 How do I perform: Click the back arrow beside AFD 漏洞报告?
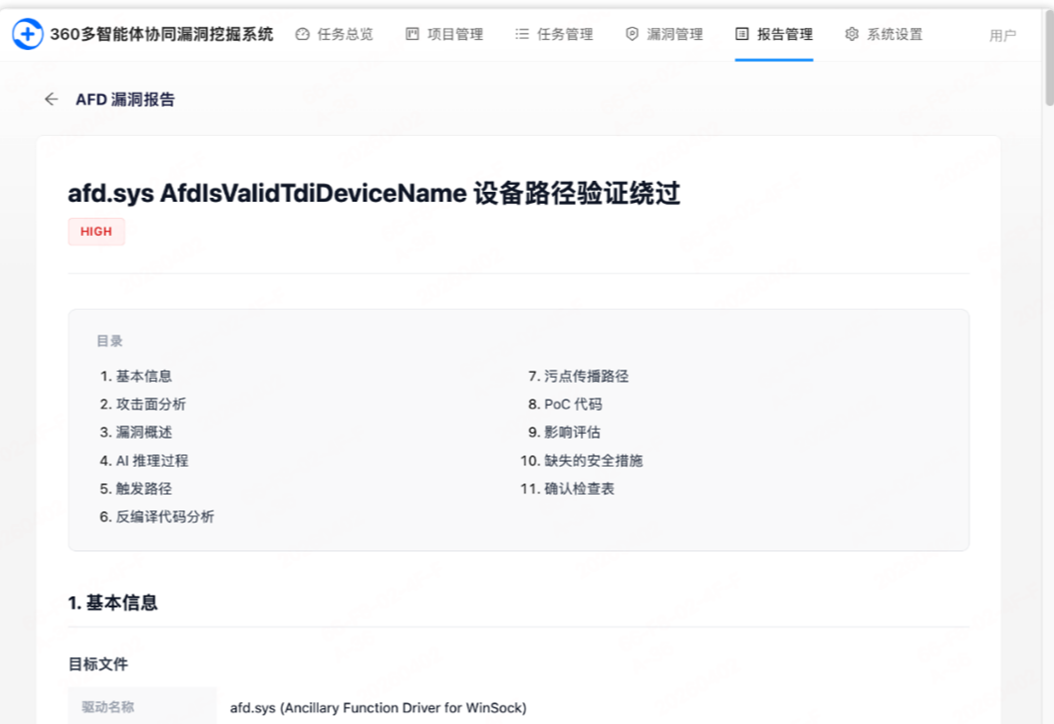[x=51, y=99]
